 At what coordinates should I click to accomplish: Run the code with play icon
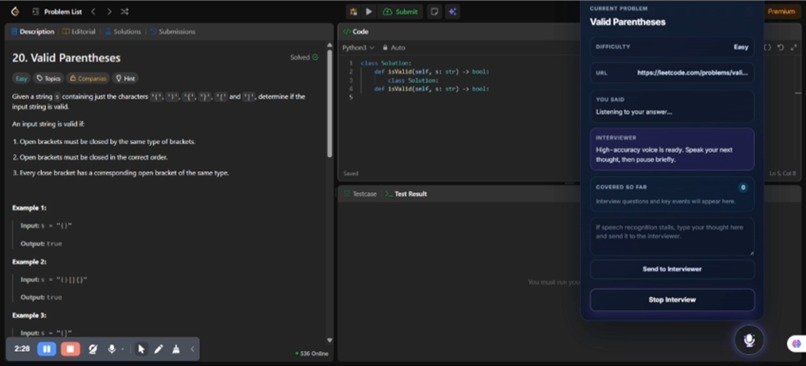pos(369,11)
